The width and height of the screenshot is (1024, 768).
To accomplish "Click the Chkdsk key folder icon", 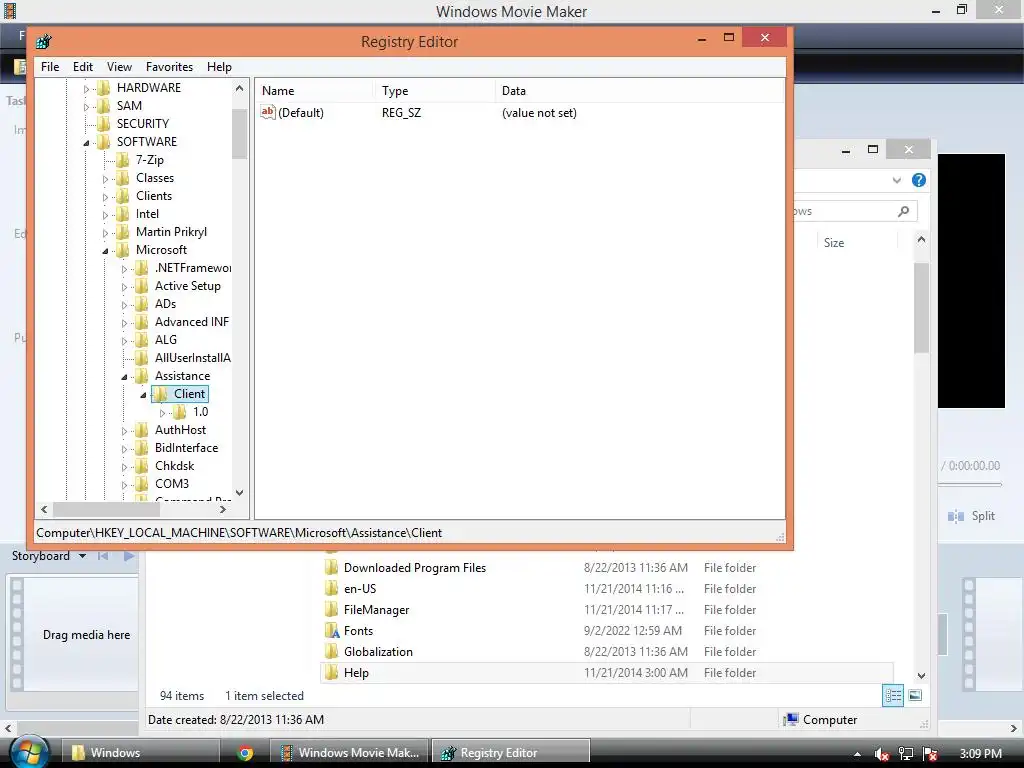I will 141,466.
